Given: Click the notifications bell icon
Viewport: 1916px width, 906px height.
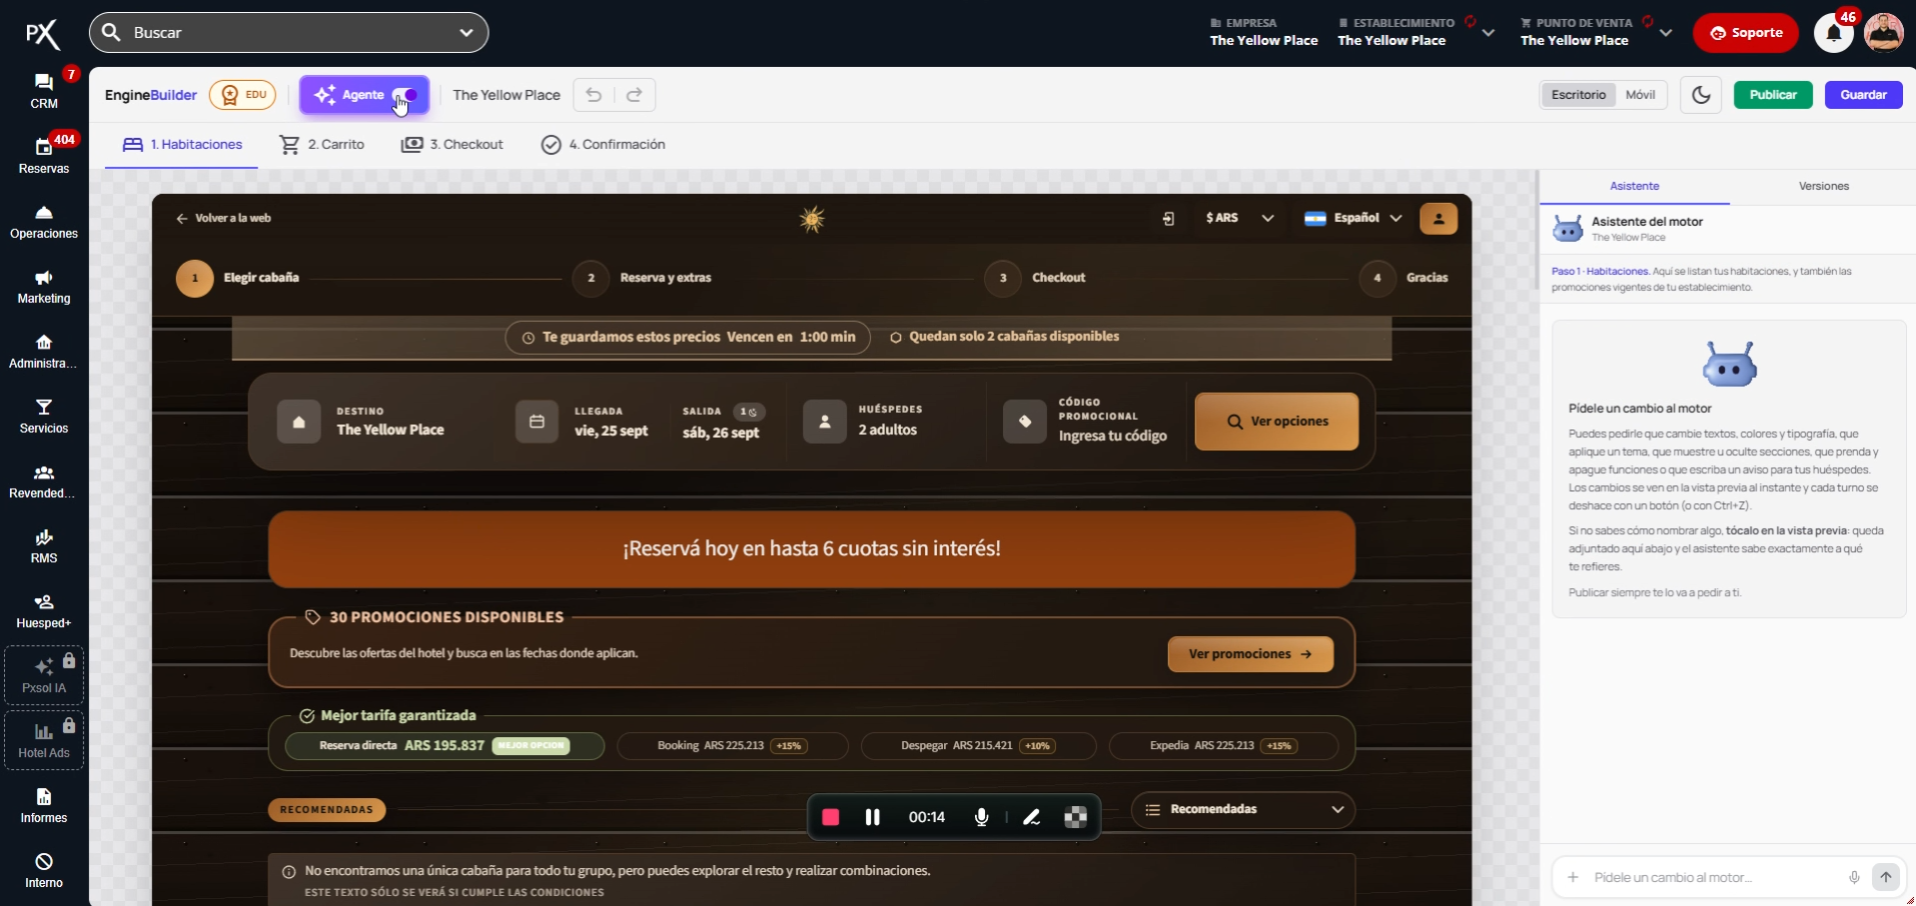Looking at the screenshot, I should 1834,33.
